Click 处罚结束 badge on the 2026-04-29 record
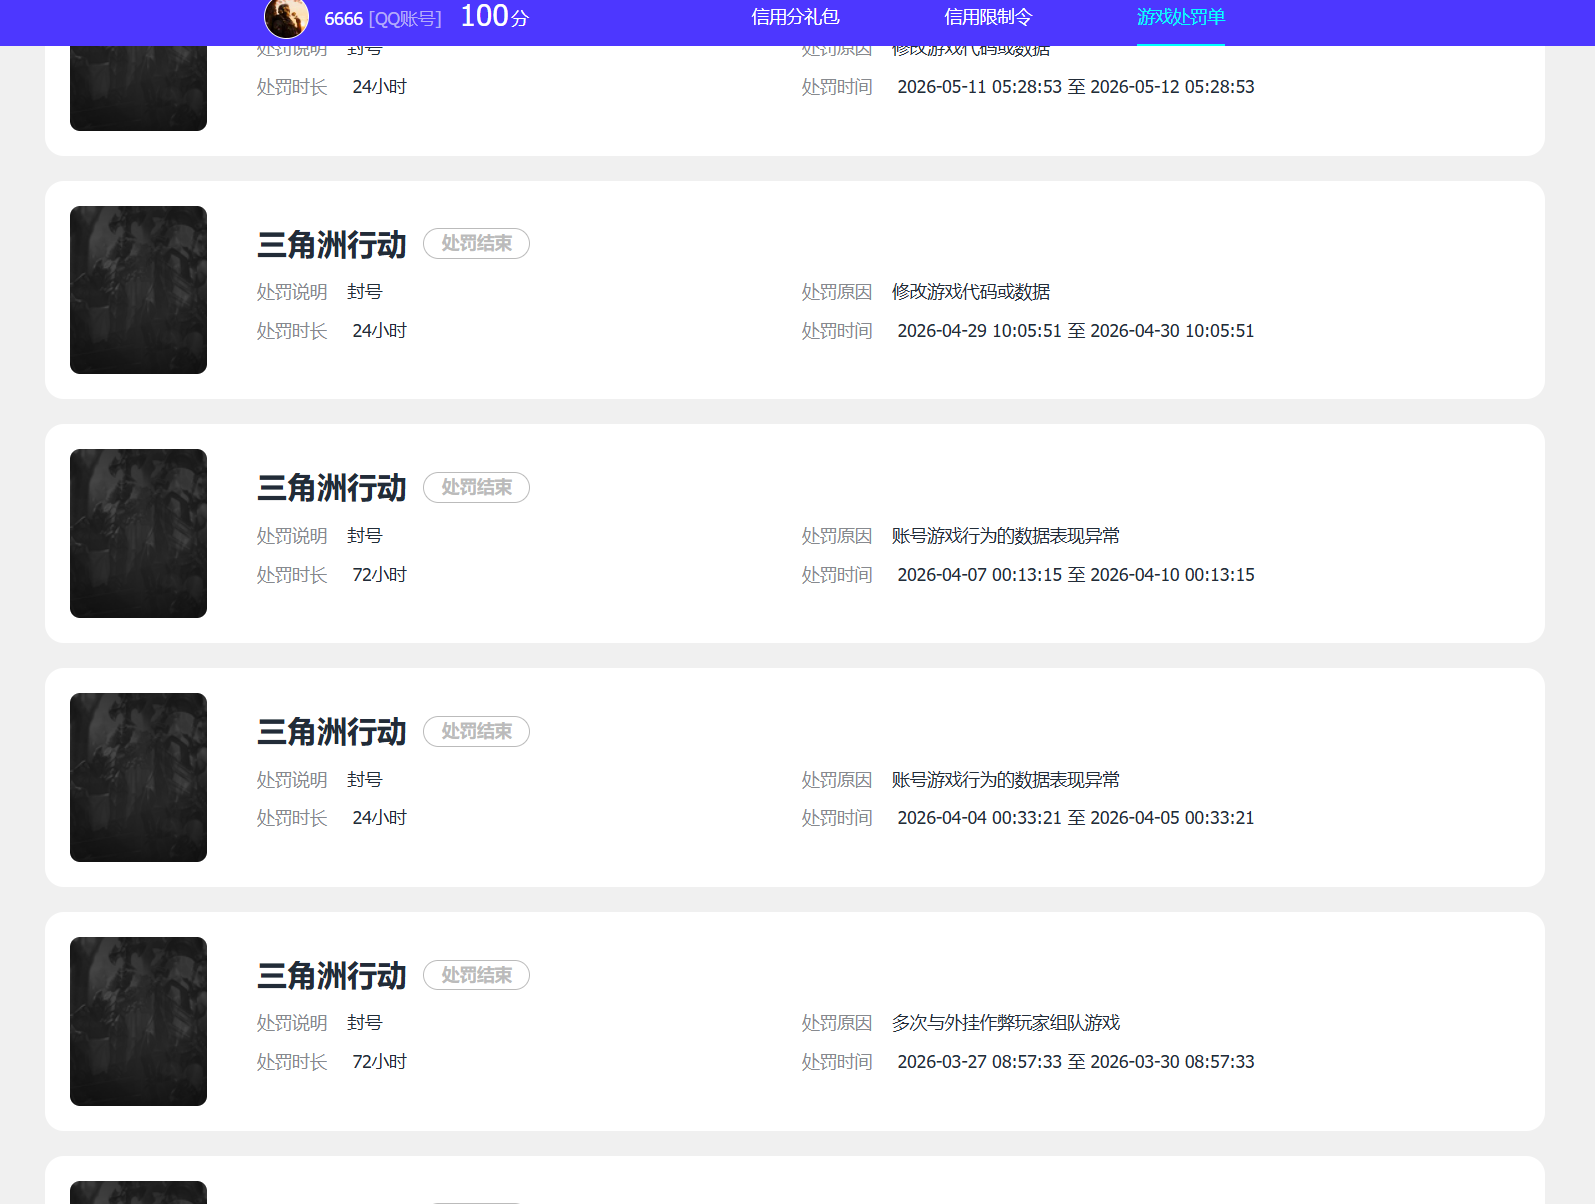This screenshot has height=1204, width=1595. (476, 244)
